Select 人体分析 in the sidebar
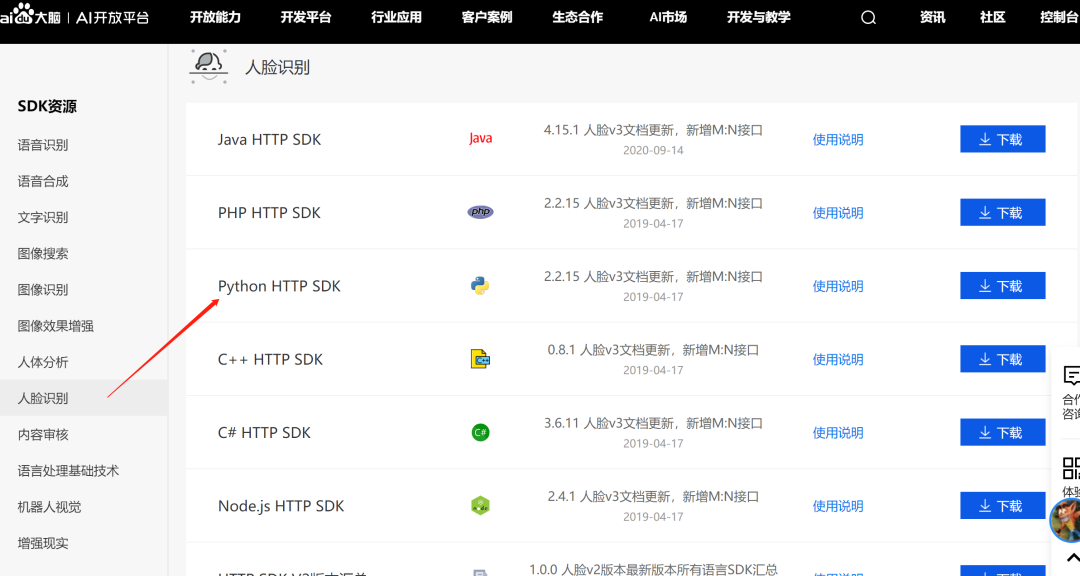The width and height of the screenshot is (1080, 576). pyautogui.click(x=43, y=362)
